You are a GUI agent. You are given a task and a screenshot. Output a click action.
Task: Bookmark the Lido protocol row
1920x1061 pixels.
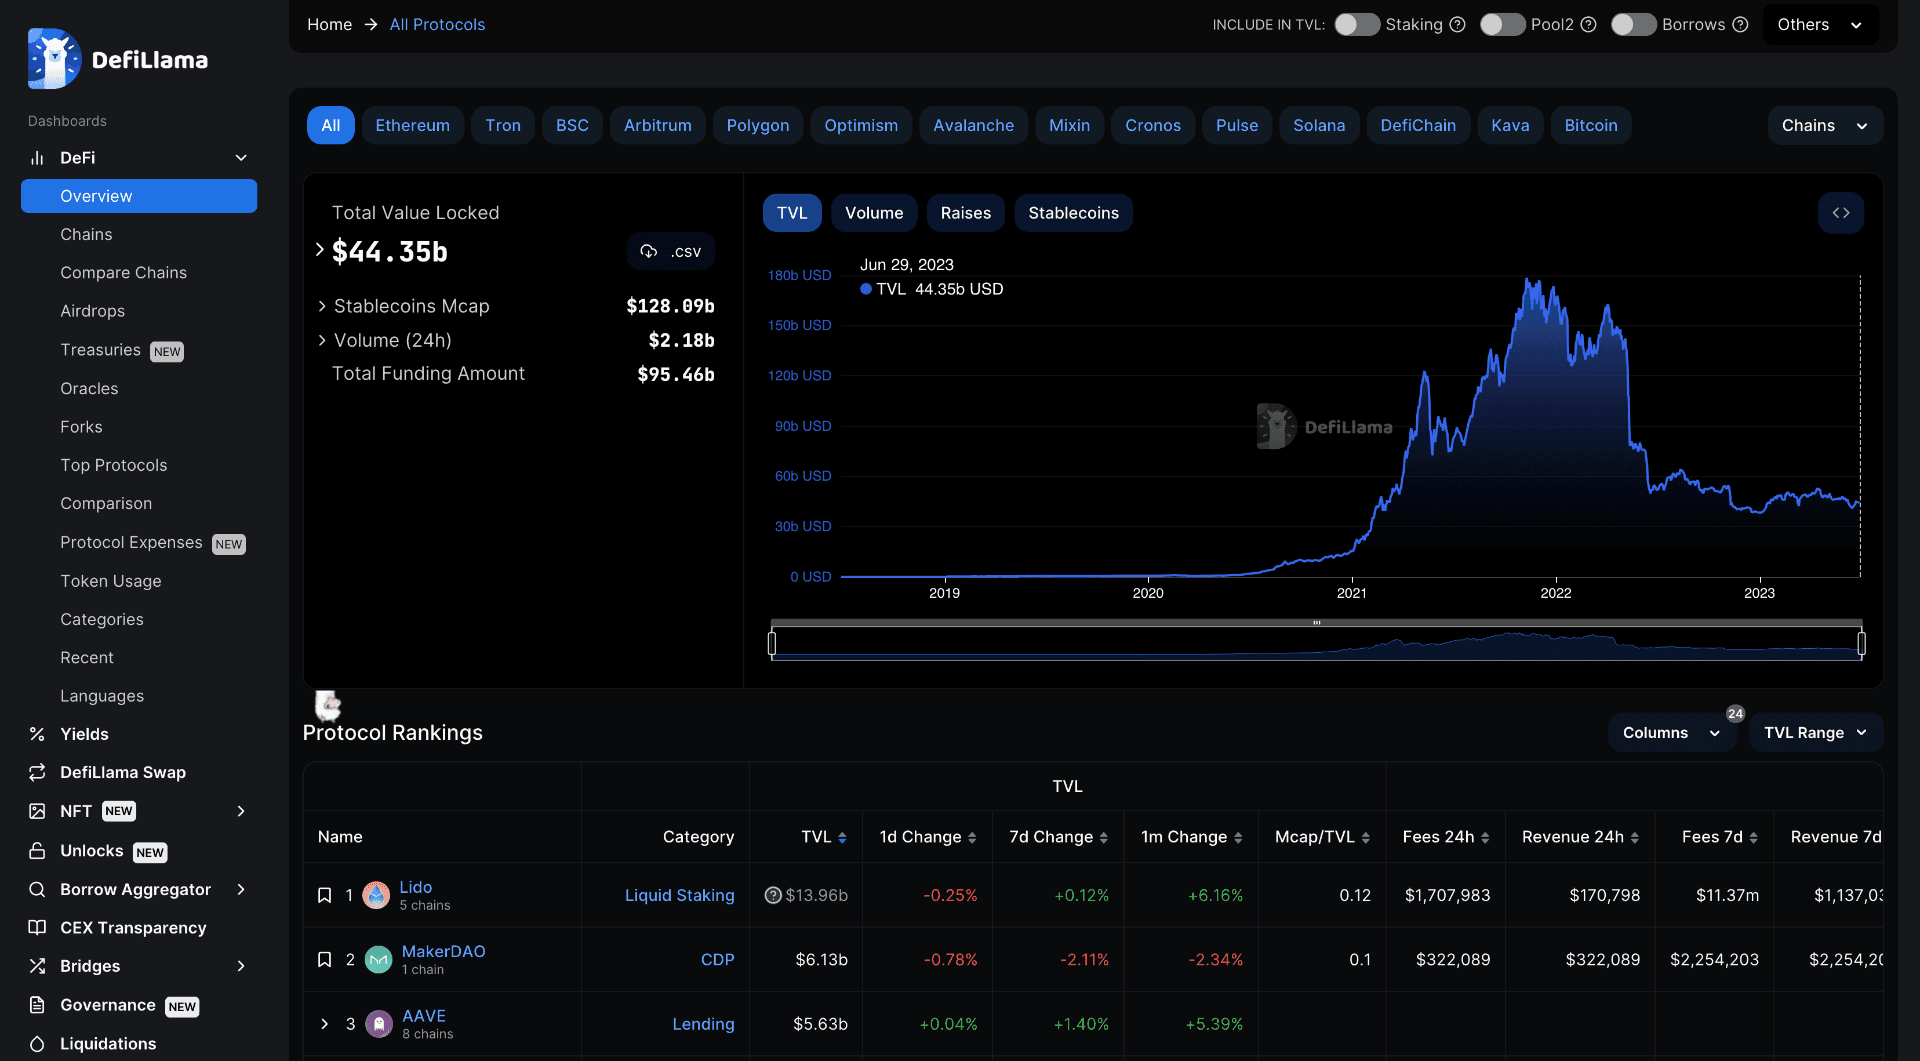(x=324, y=895)
